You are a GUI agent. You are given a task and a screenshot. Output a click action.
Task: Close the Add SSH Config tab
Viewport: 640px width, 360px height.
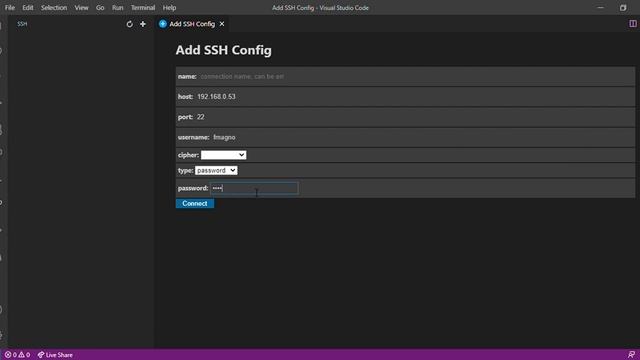coord(222,24)
